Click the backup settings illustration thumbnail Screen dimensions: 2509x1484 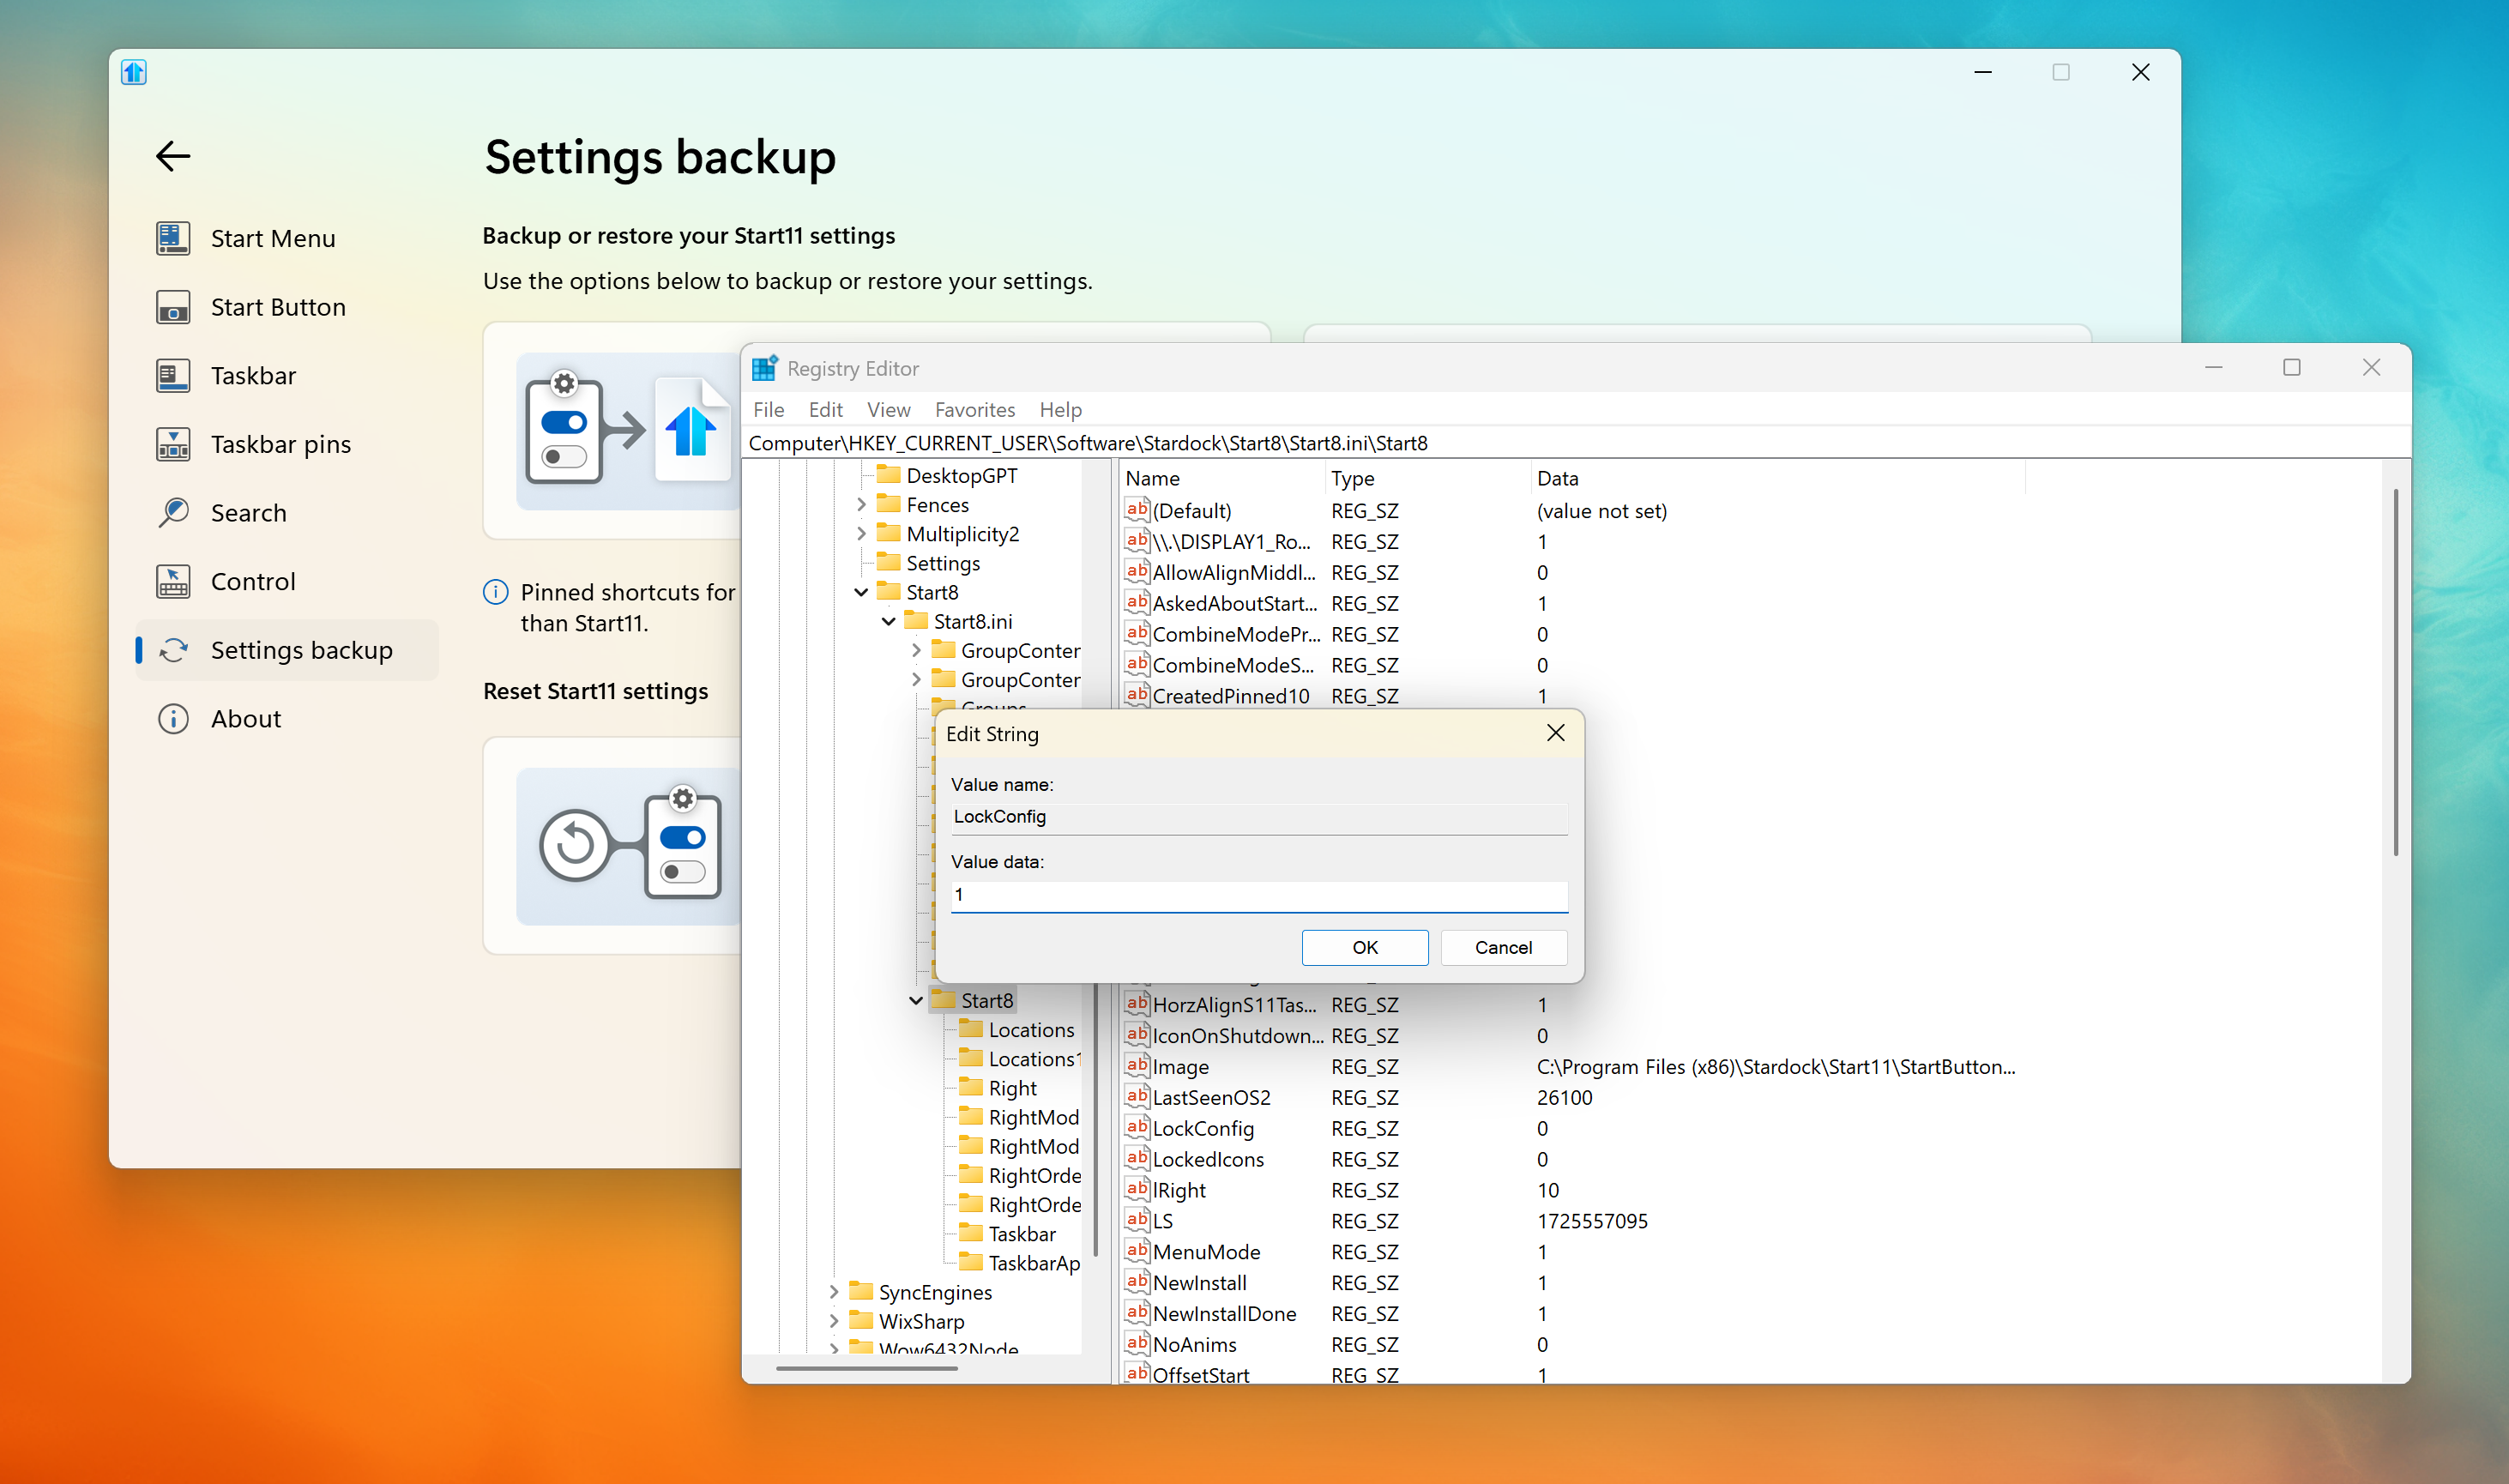[x=628, y=431]
